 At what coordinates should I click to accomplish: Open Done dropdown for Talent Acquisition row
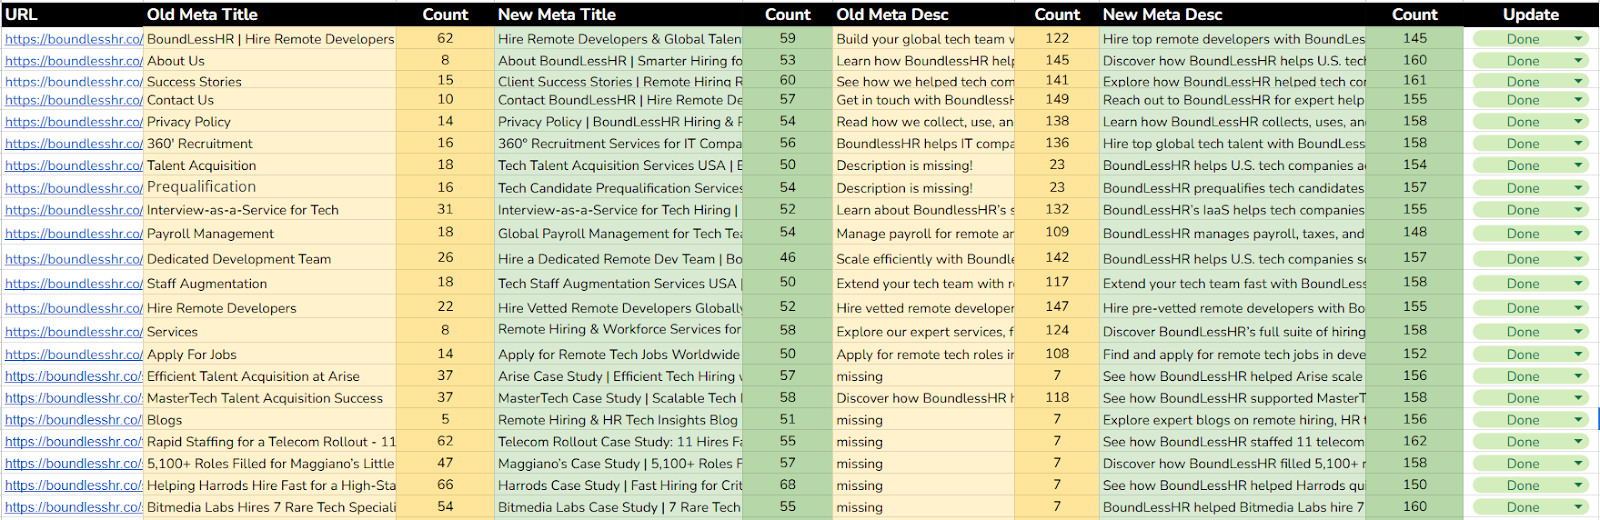[x=1578, y=166]
